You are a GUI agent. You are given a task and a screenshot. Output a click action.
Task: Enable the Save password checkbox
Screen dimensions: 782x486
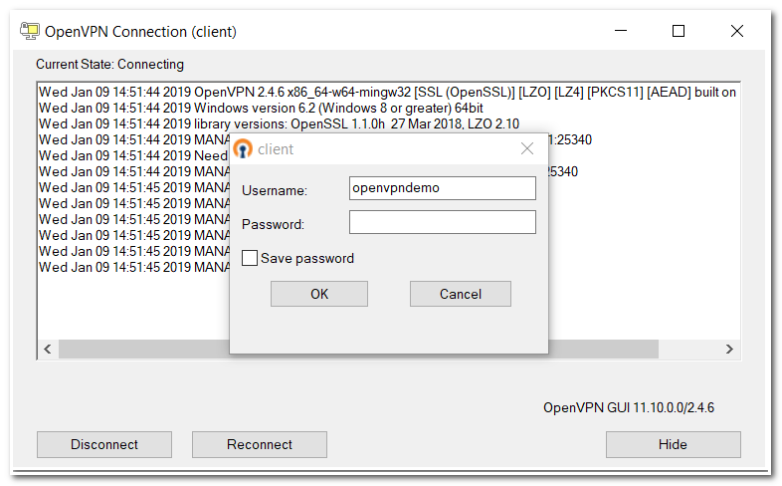tap(249, 258)
